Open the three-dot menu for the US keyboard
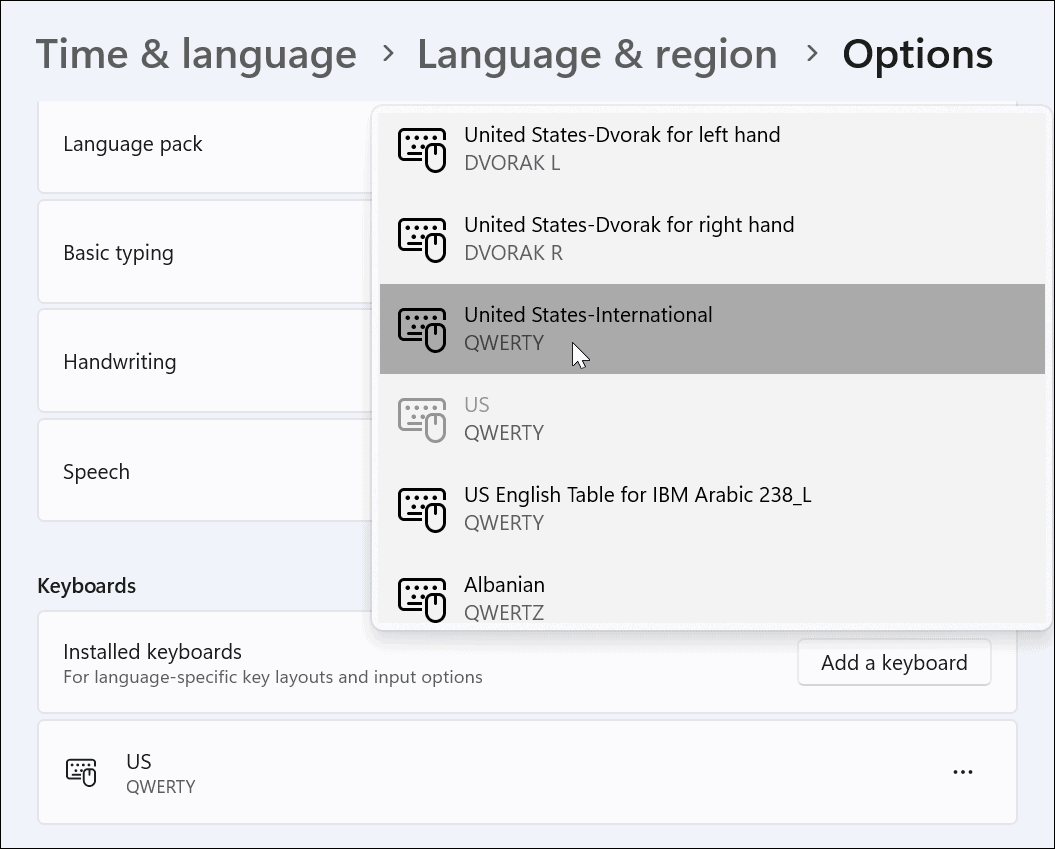 coord(962,771)
